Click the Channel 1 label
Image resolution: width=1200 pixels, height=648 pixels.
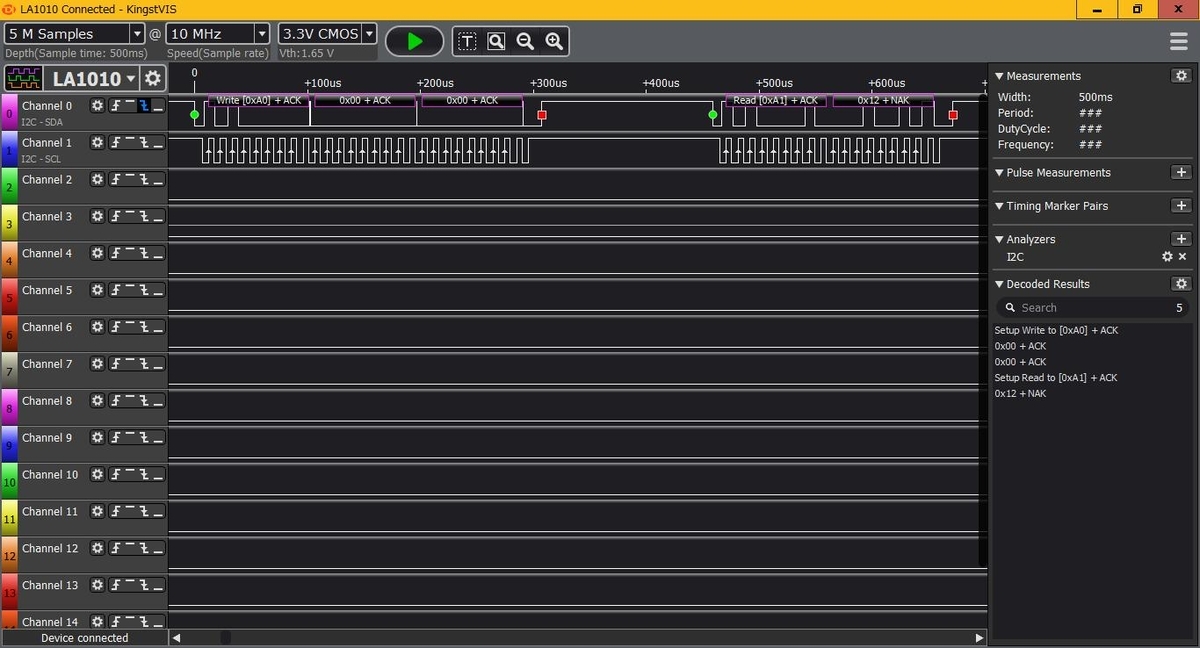tap(47, 143)
